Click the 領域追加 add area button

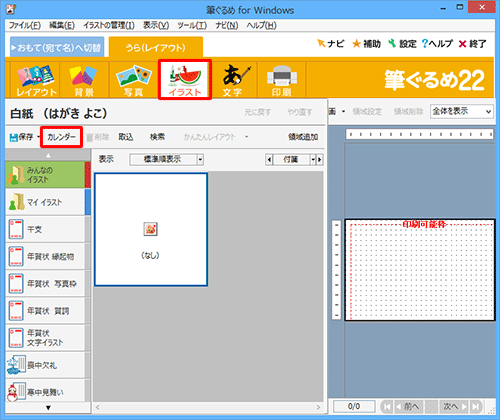[x=303, y=137]
